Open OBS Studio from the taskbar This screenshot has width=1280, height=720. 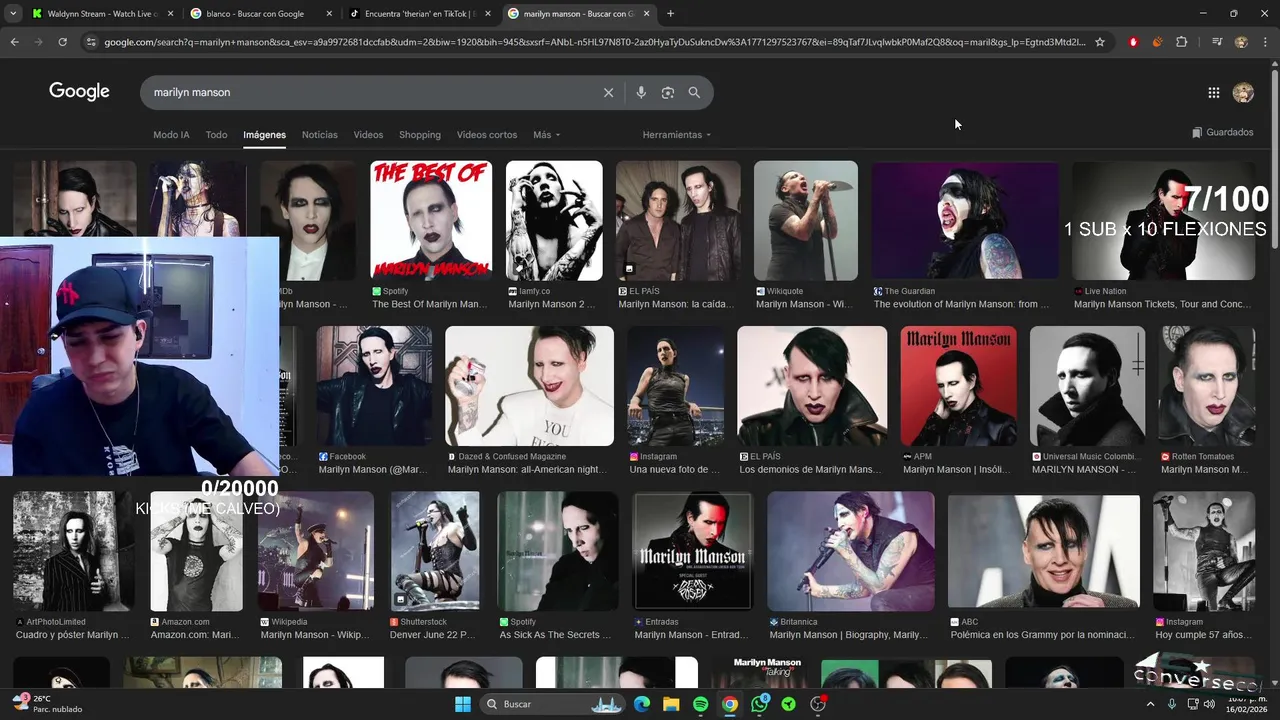coord(818,704)
